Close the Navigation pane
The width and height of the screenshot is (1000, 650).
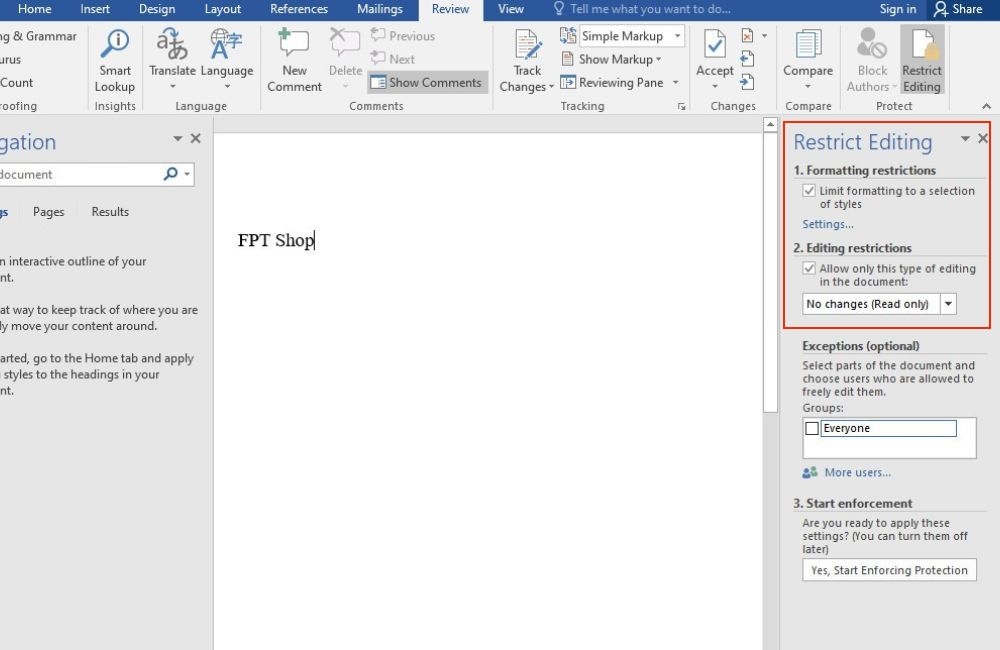[x=196, y=138]
